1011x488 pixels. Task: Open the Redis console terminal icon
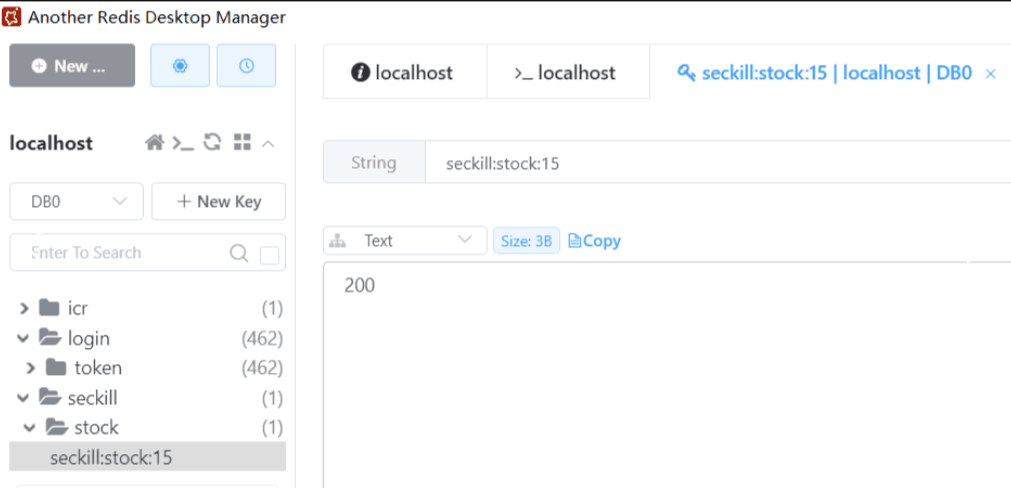(182, 143)
